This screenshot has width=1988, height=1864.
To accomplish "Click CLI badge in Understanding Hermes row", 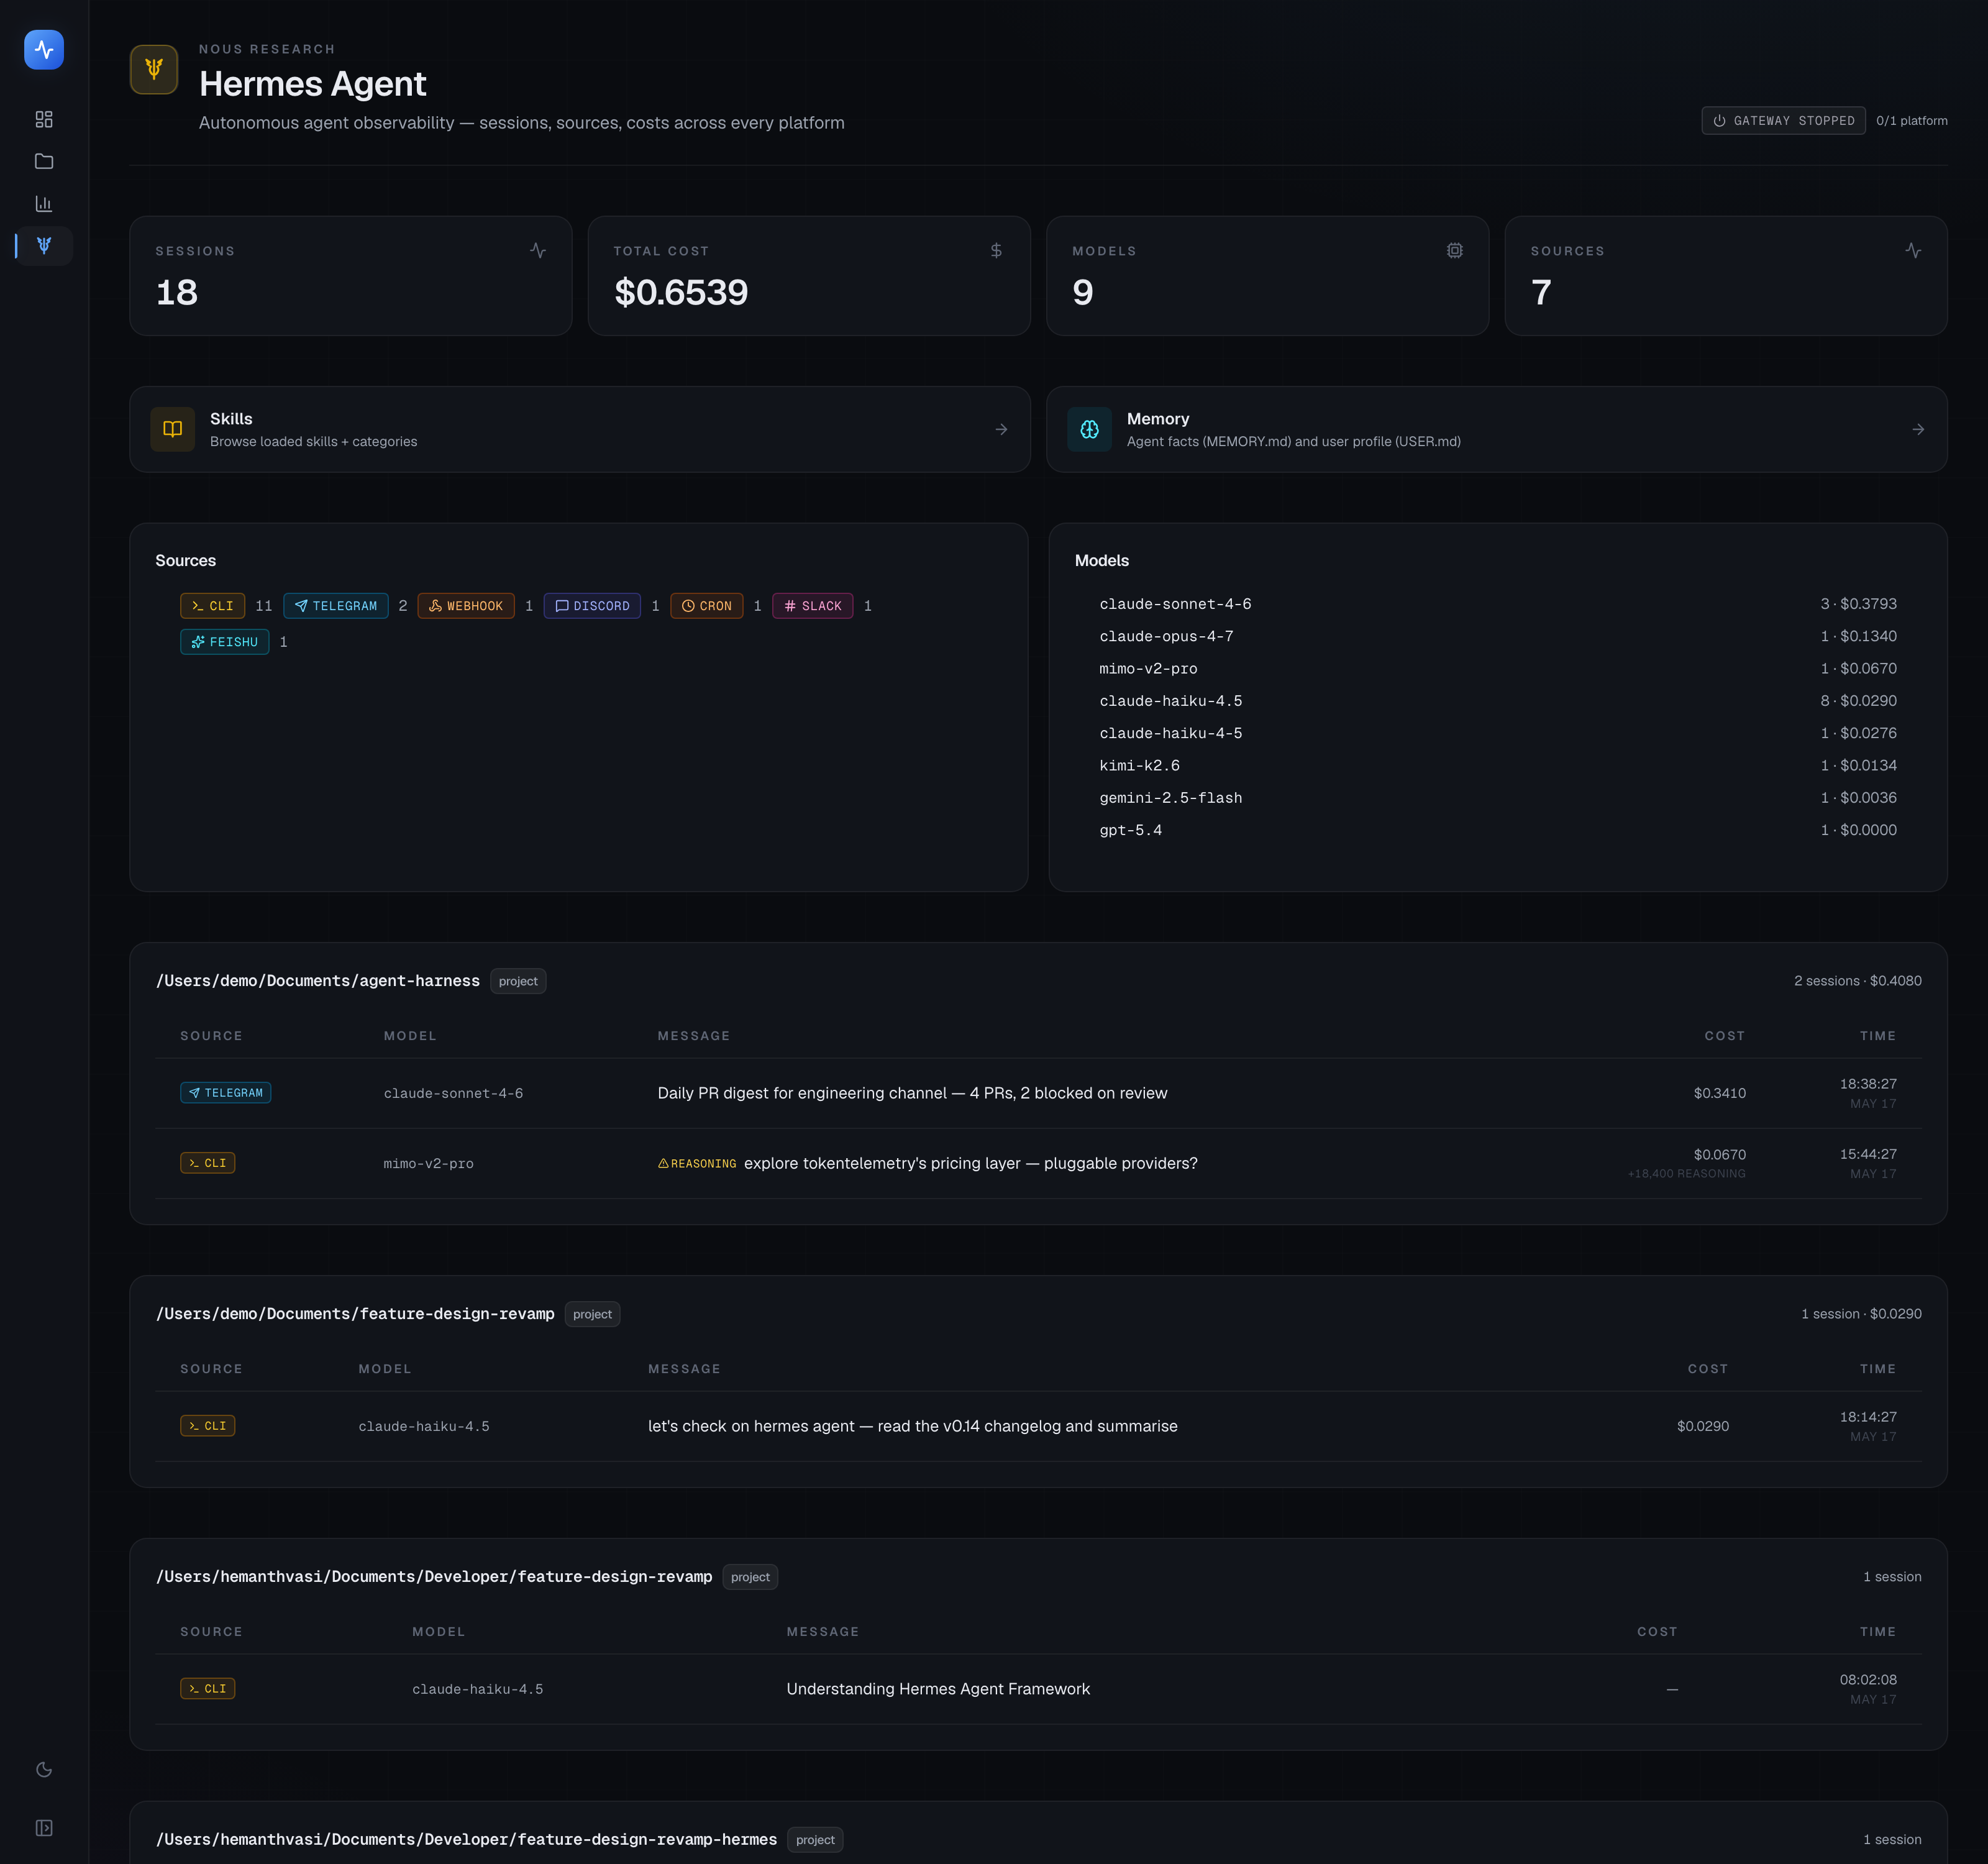I will 208,1689.
